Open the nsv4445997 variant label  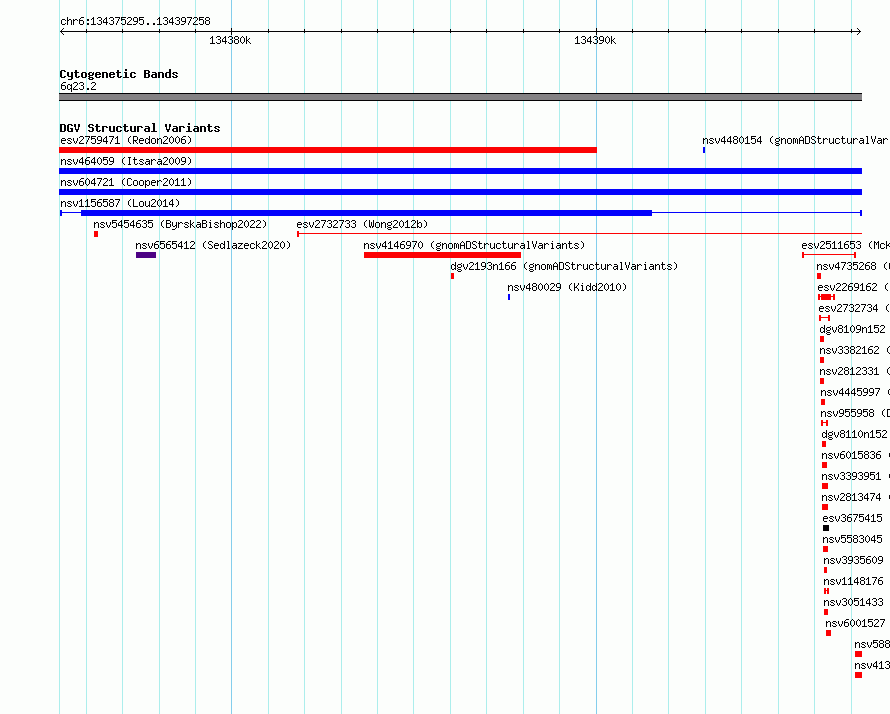[x=855, y=392]
